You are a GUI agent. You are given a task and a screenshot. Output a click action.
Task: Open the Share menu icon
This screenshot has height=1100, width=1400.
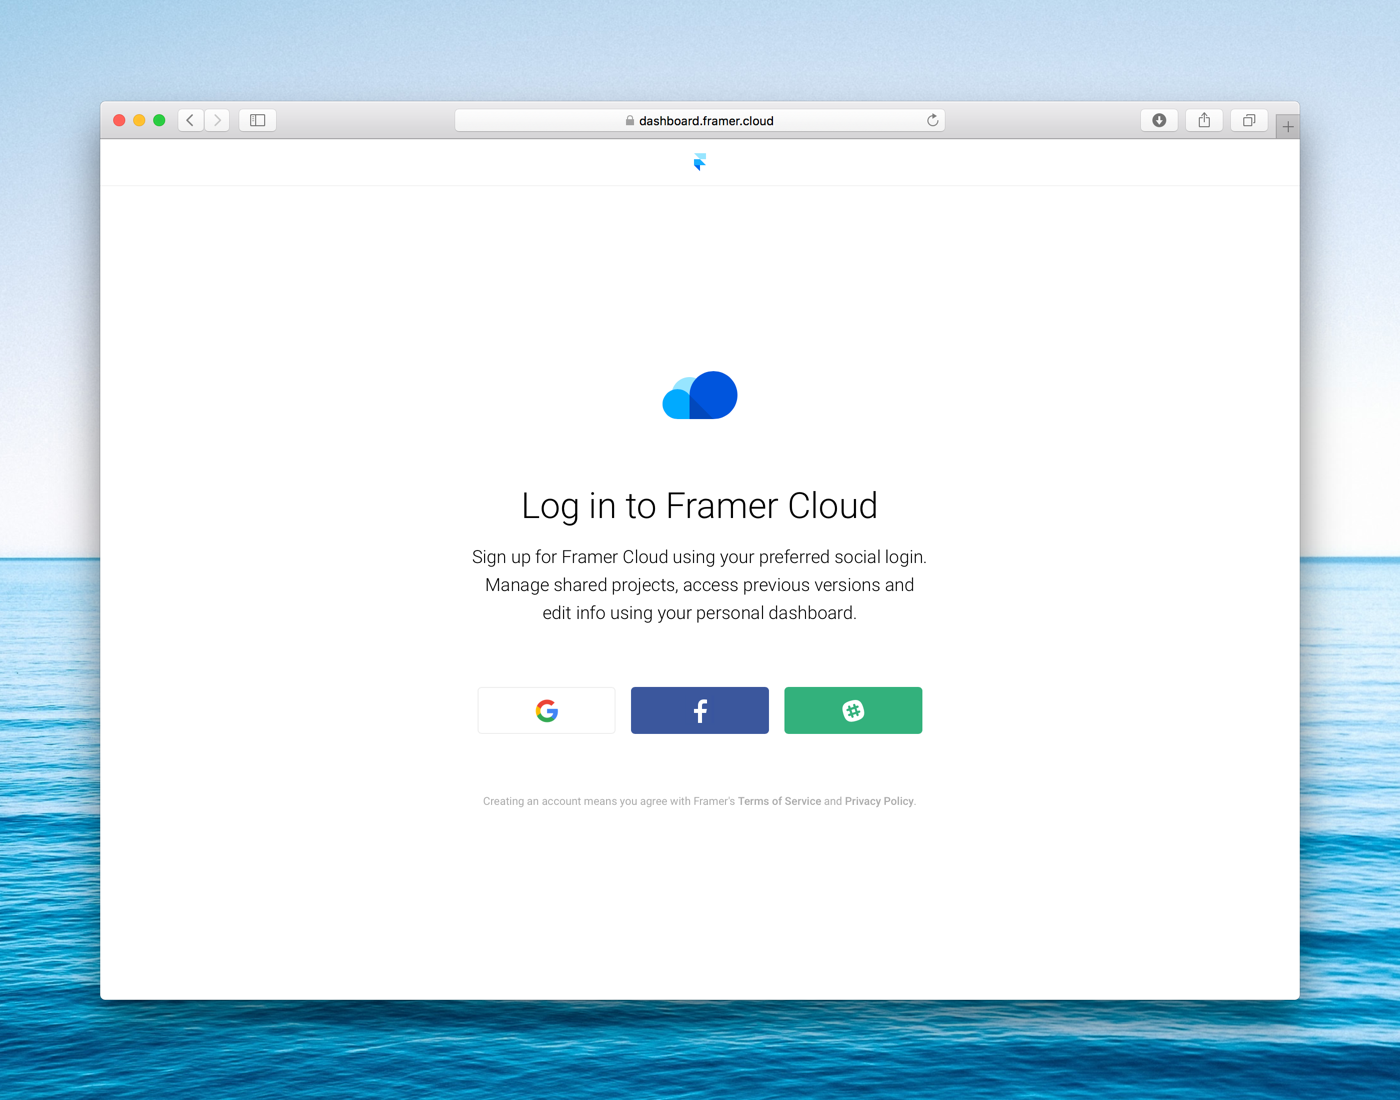click(1204, 120)
